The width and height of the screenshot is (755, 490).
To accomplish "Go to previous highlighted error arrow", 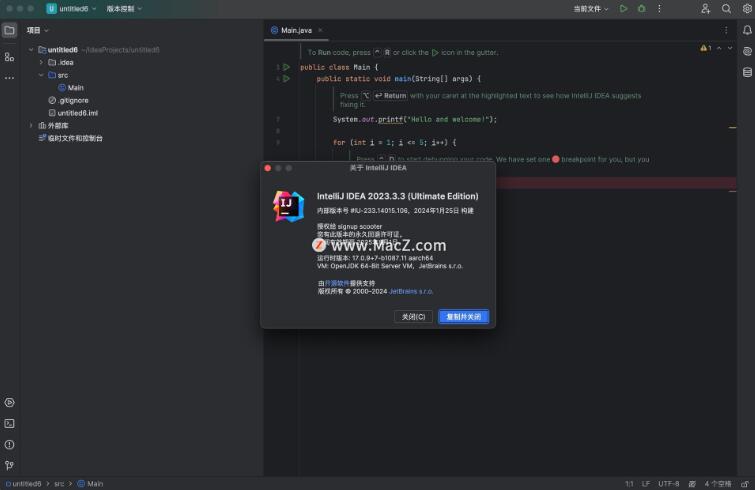I will [x=719, y=48].
